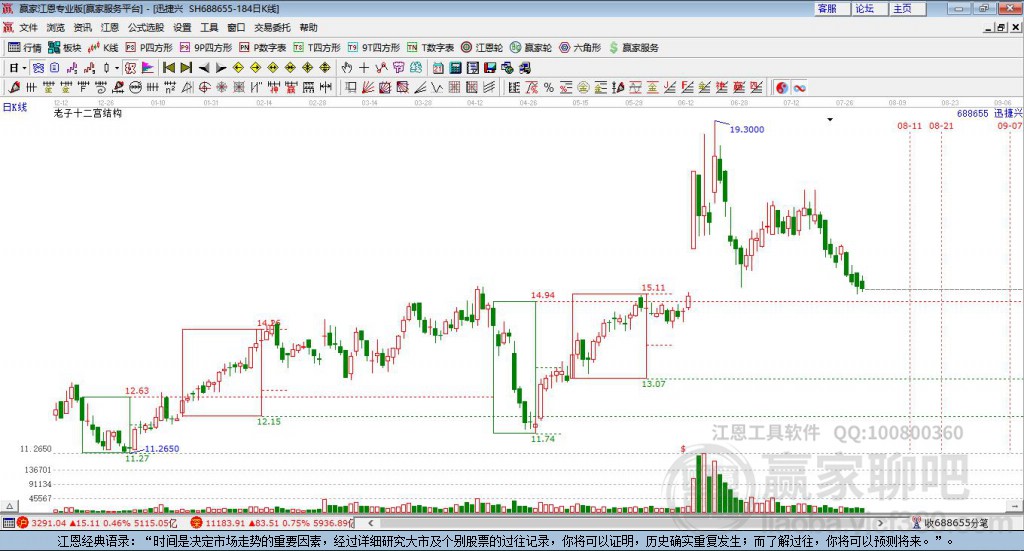
Task: Select the crosshair cursor tool
Action: pyautogui.click(x=364, y=68)
